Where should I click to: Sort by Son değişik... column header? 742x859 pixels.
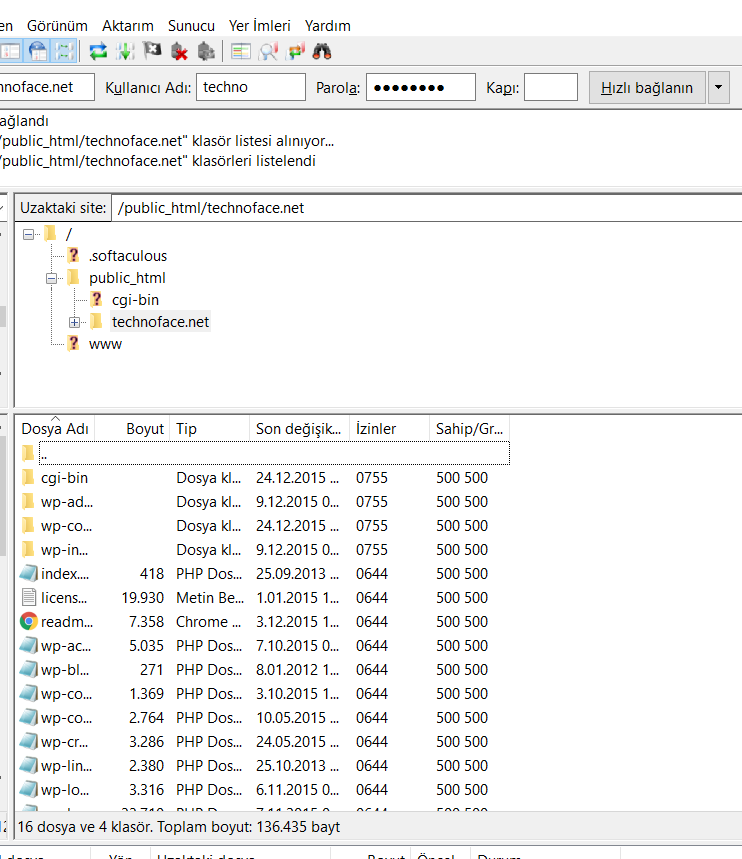tap(299, 429)
